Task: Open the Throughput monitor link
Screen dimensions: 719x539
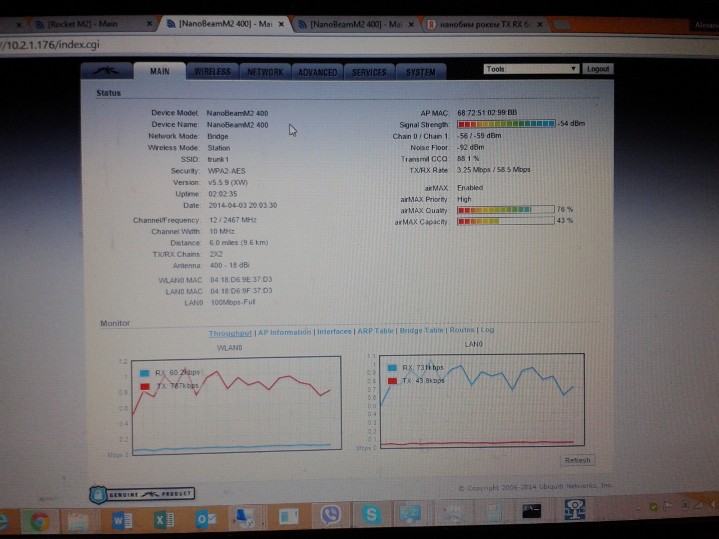Action: [x=230, y=333]
